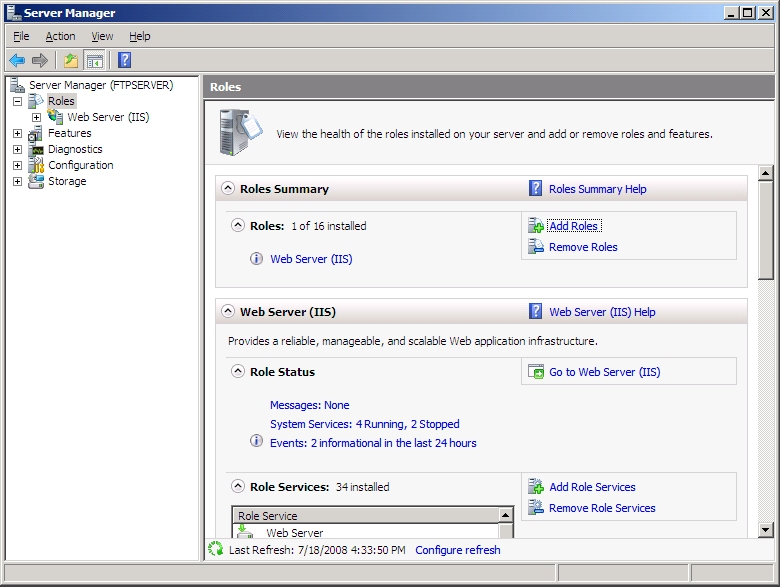Image resolution: width=780 pixels, height=587 pixels.
Task: Expand the Web Server (IIS) tree node
Action: pyautogui.click(x=36, y=117)
